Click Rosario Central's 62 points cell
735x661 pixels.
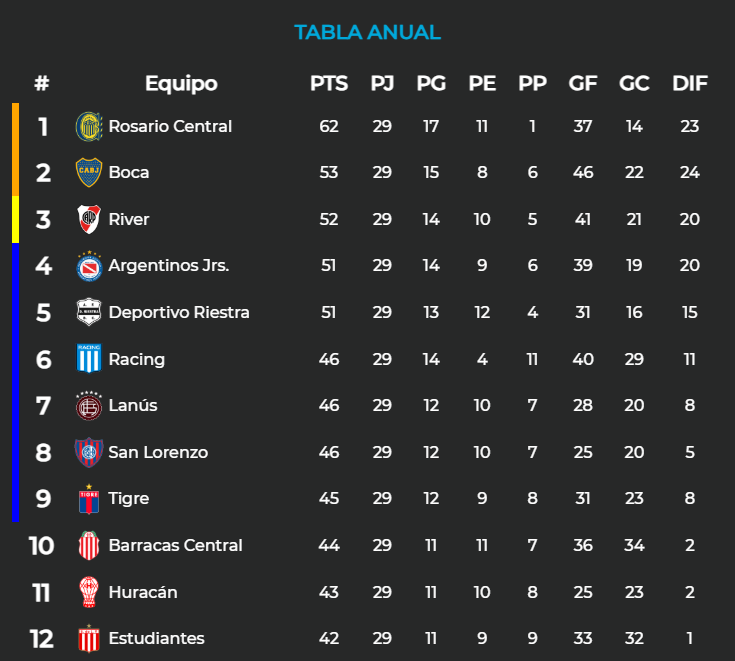(x=329, y=126)
